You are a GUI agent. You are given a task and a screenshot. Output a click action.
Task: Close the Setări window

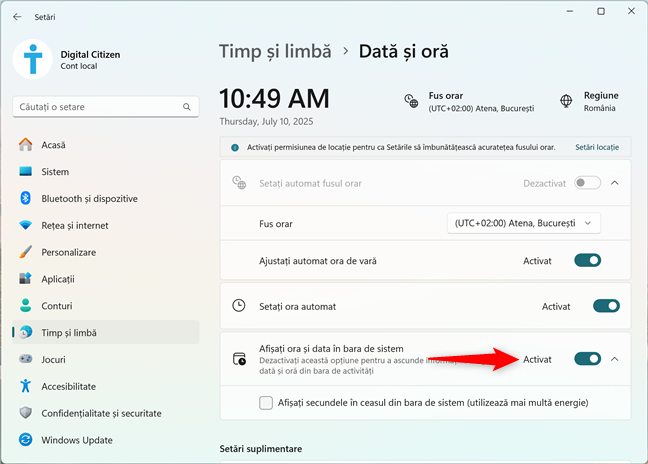(631, 12)
